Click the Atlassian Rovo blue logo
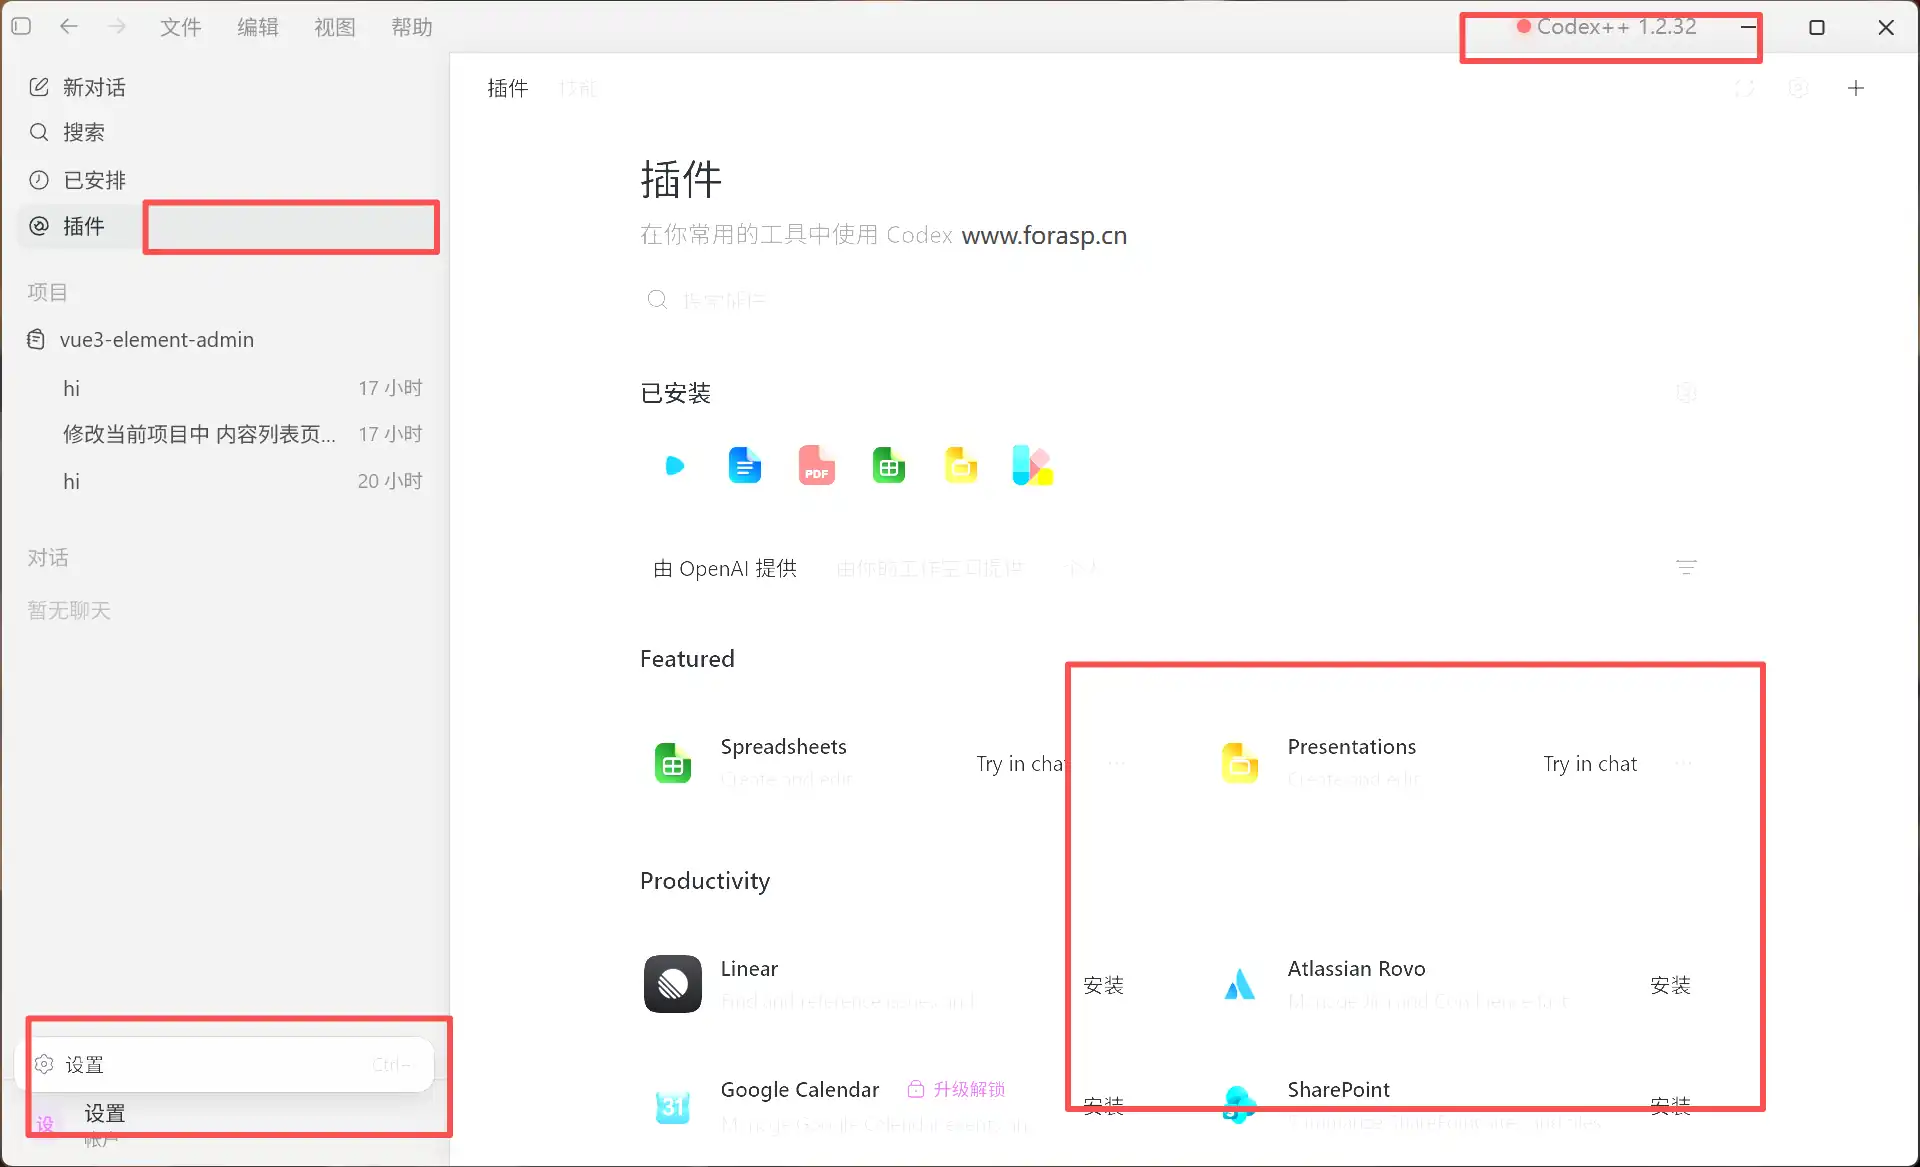The height and width of the screenshot is (1167, 1920). click(1240, 985)
